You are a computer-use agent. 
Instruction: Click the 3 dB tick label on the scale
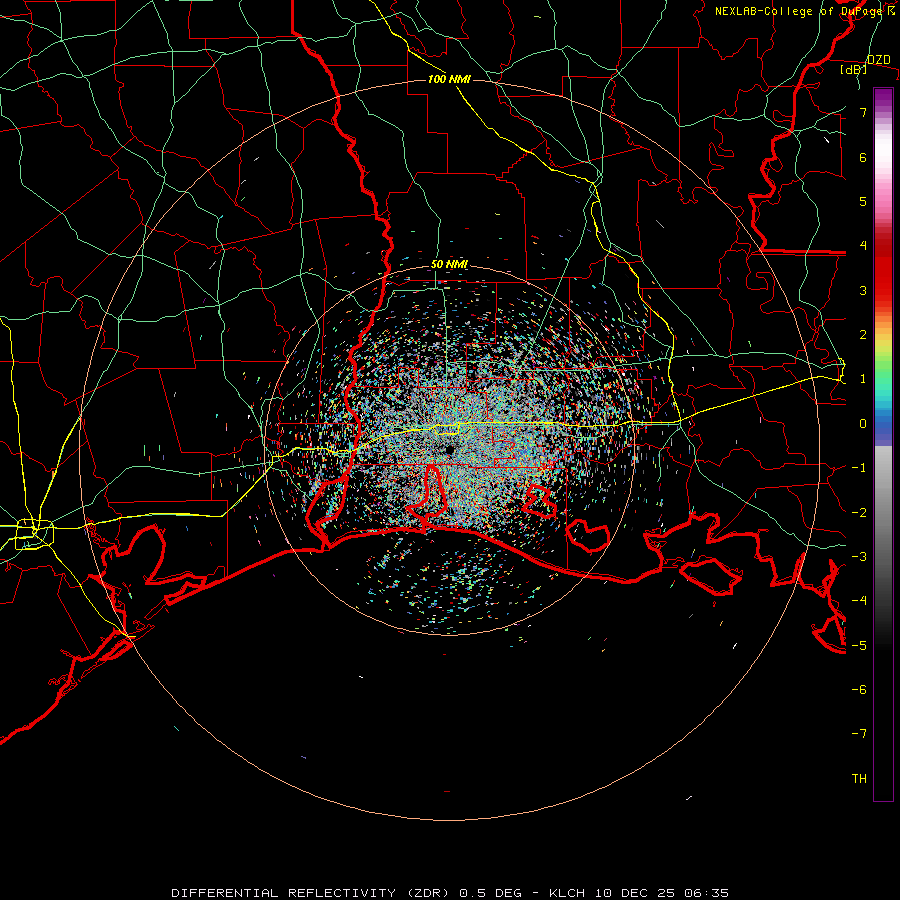point(863,290)
